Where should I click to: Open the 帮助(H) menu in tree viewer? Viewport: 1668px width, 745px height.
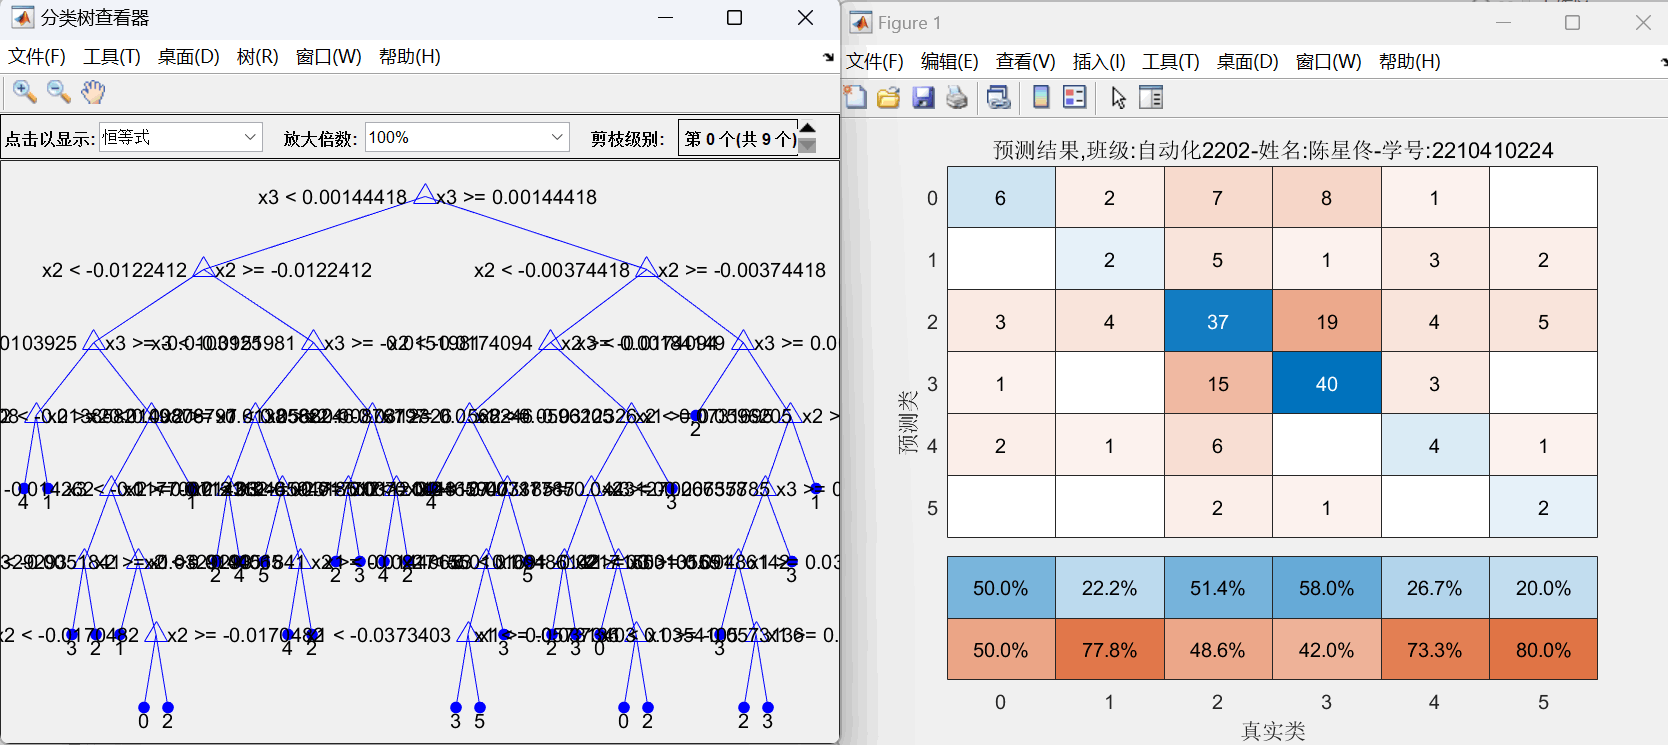[410, 57]
